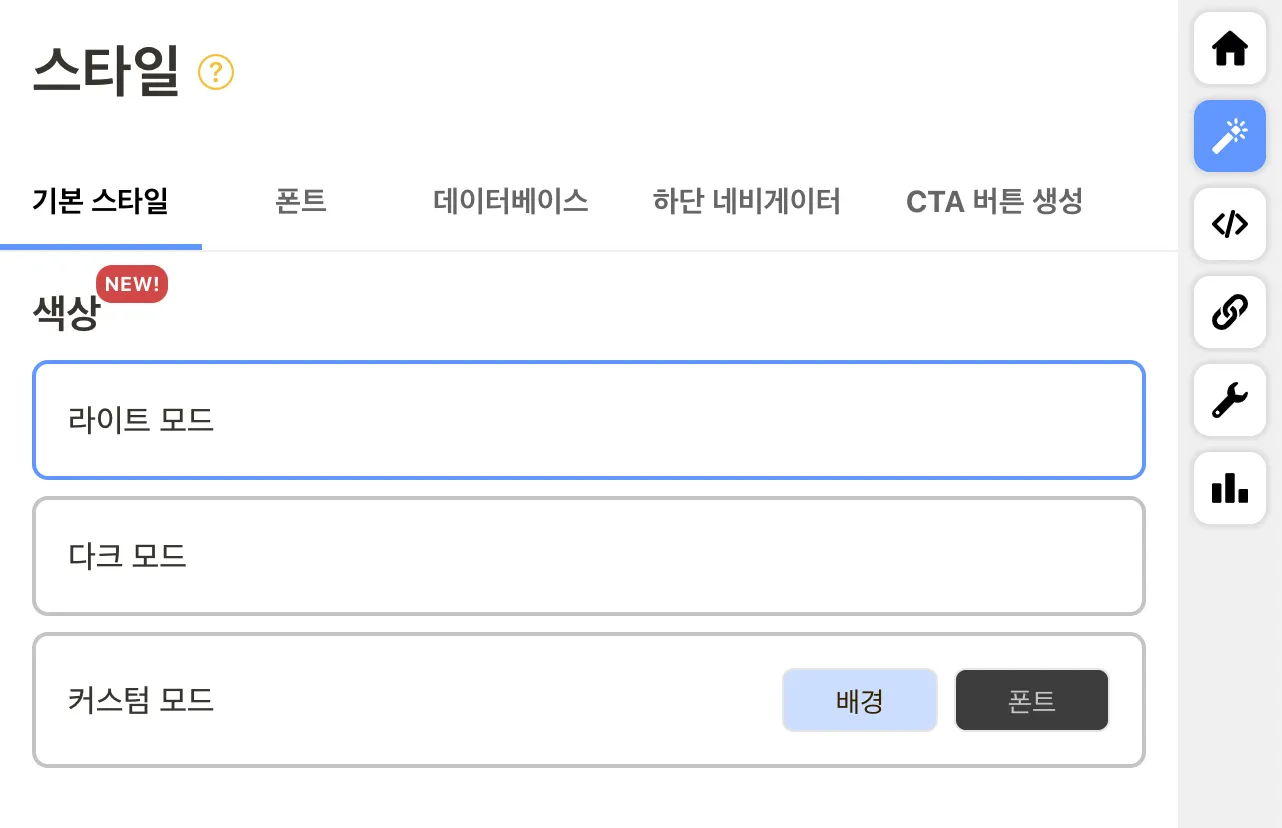Pick the custom 배경 color swatch
The width and height of the screenshot is (1282, 828).
[860, 700]
